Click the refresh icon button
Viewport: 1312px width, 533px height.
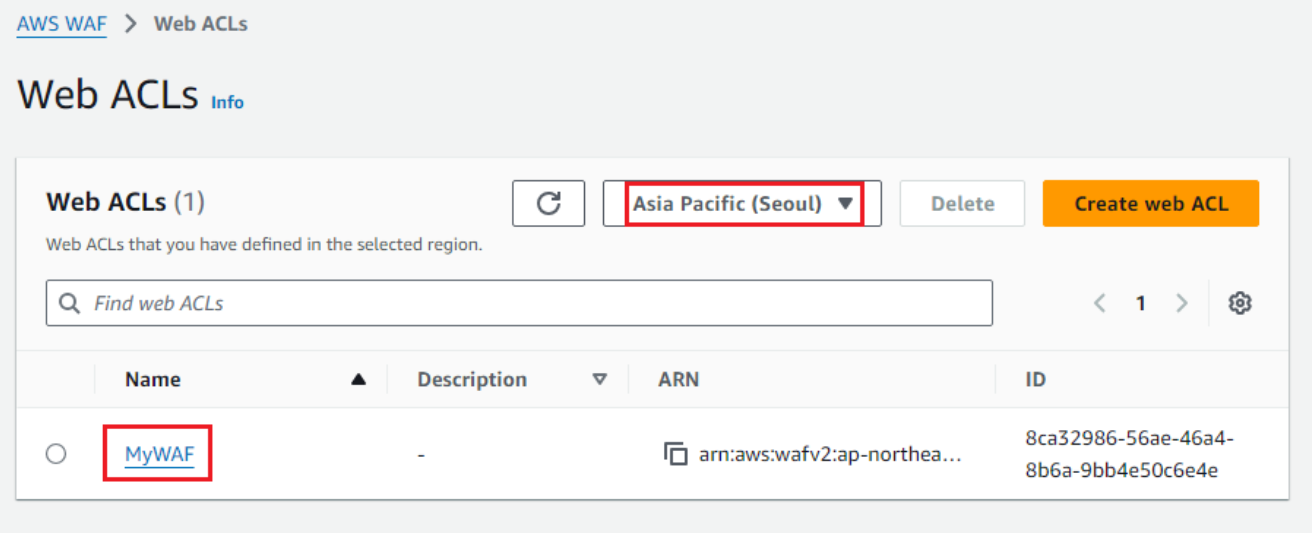point(548,204)
